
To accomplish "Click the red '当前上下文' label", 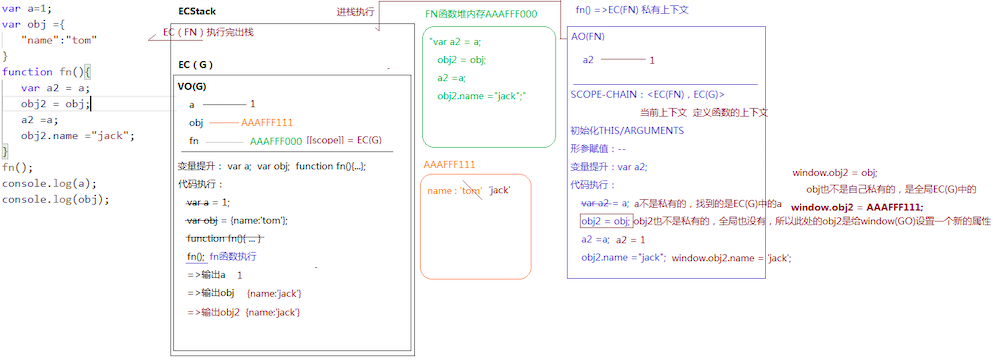I will [x=664, y=113].
